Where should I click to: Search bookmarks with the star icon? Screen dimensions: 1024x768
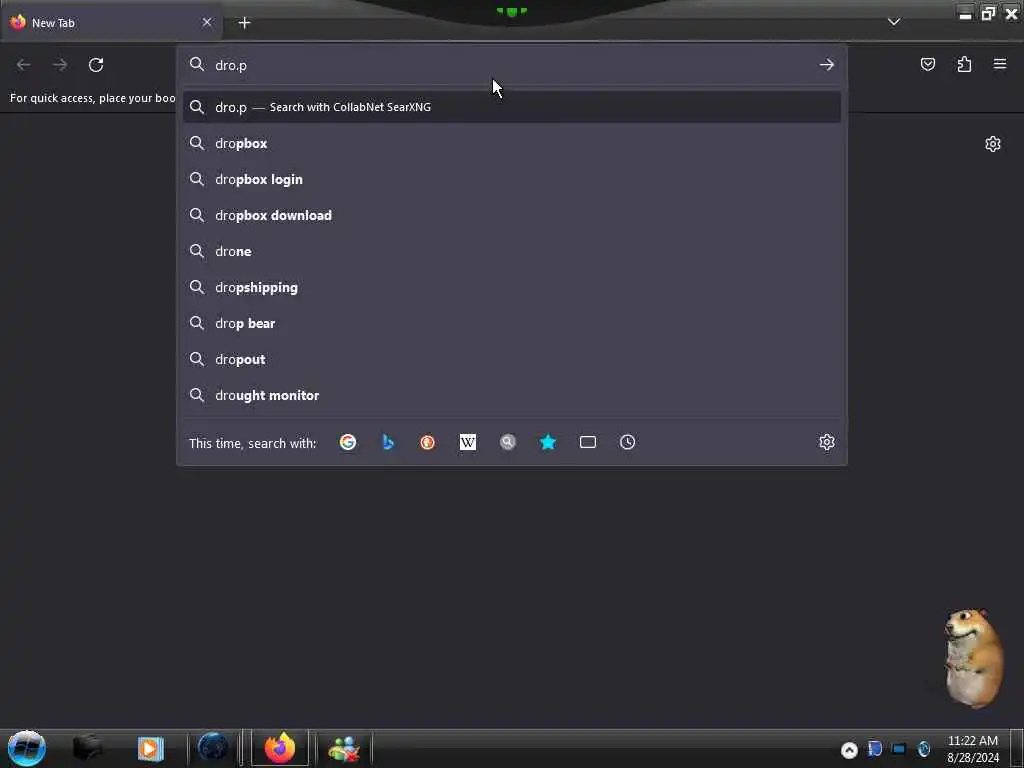coord(547,442)
